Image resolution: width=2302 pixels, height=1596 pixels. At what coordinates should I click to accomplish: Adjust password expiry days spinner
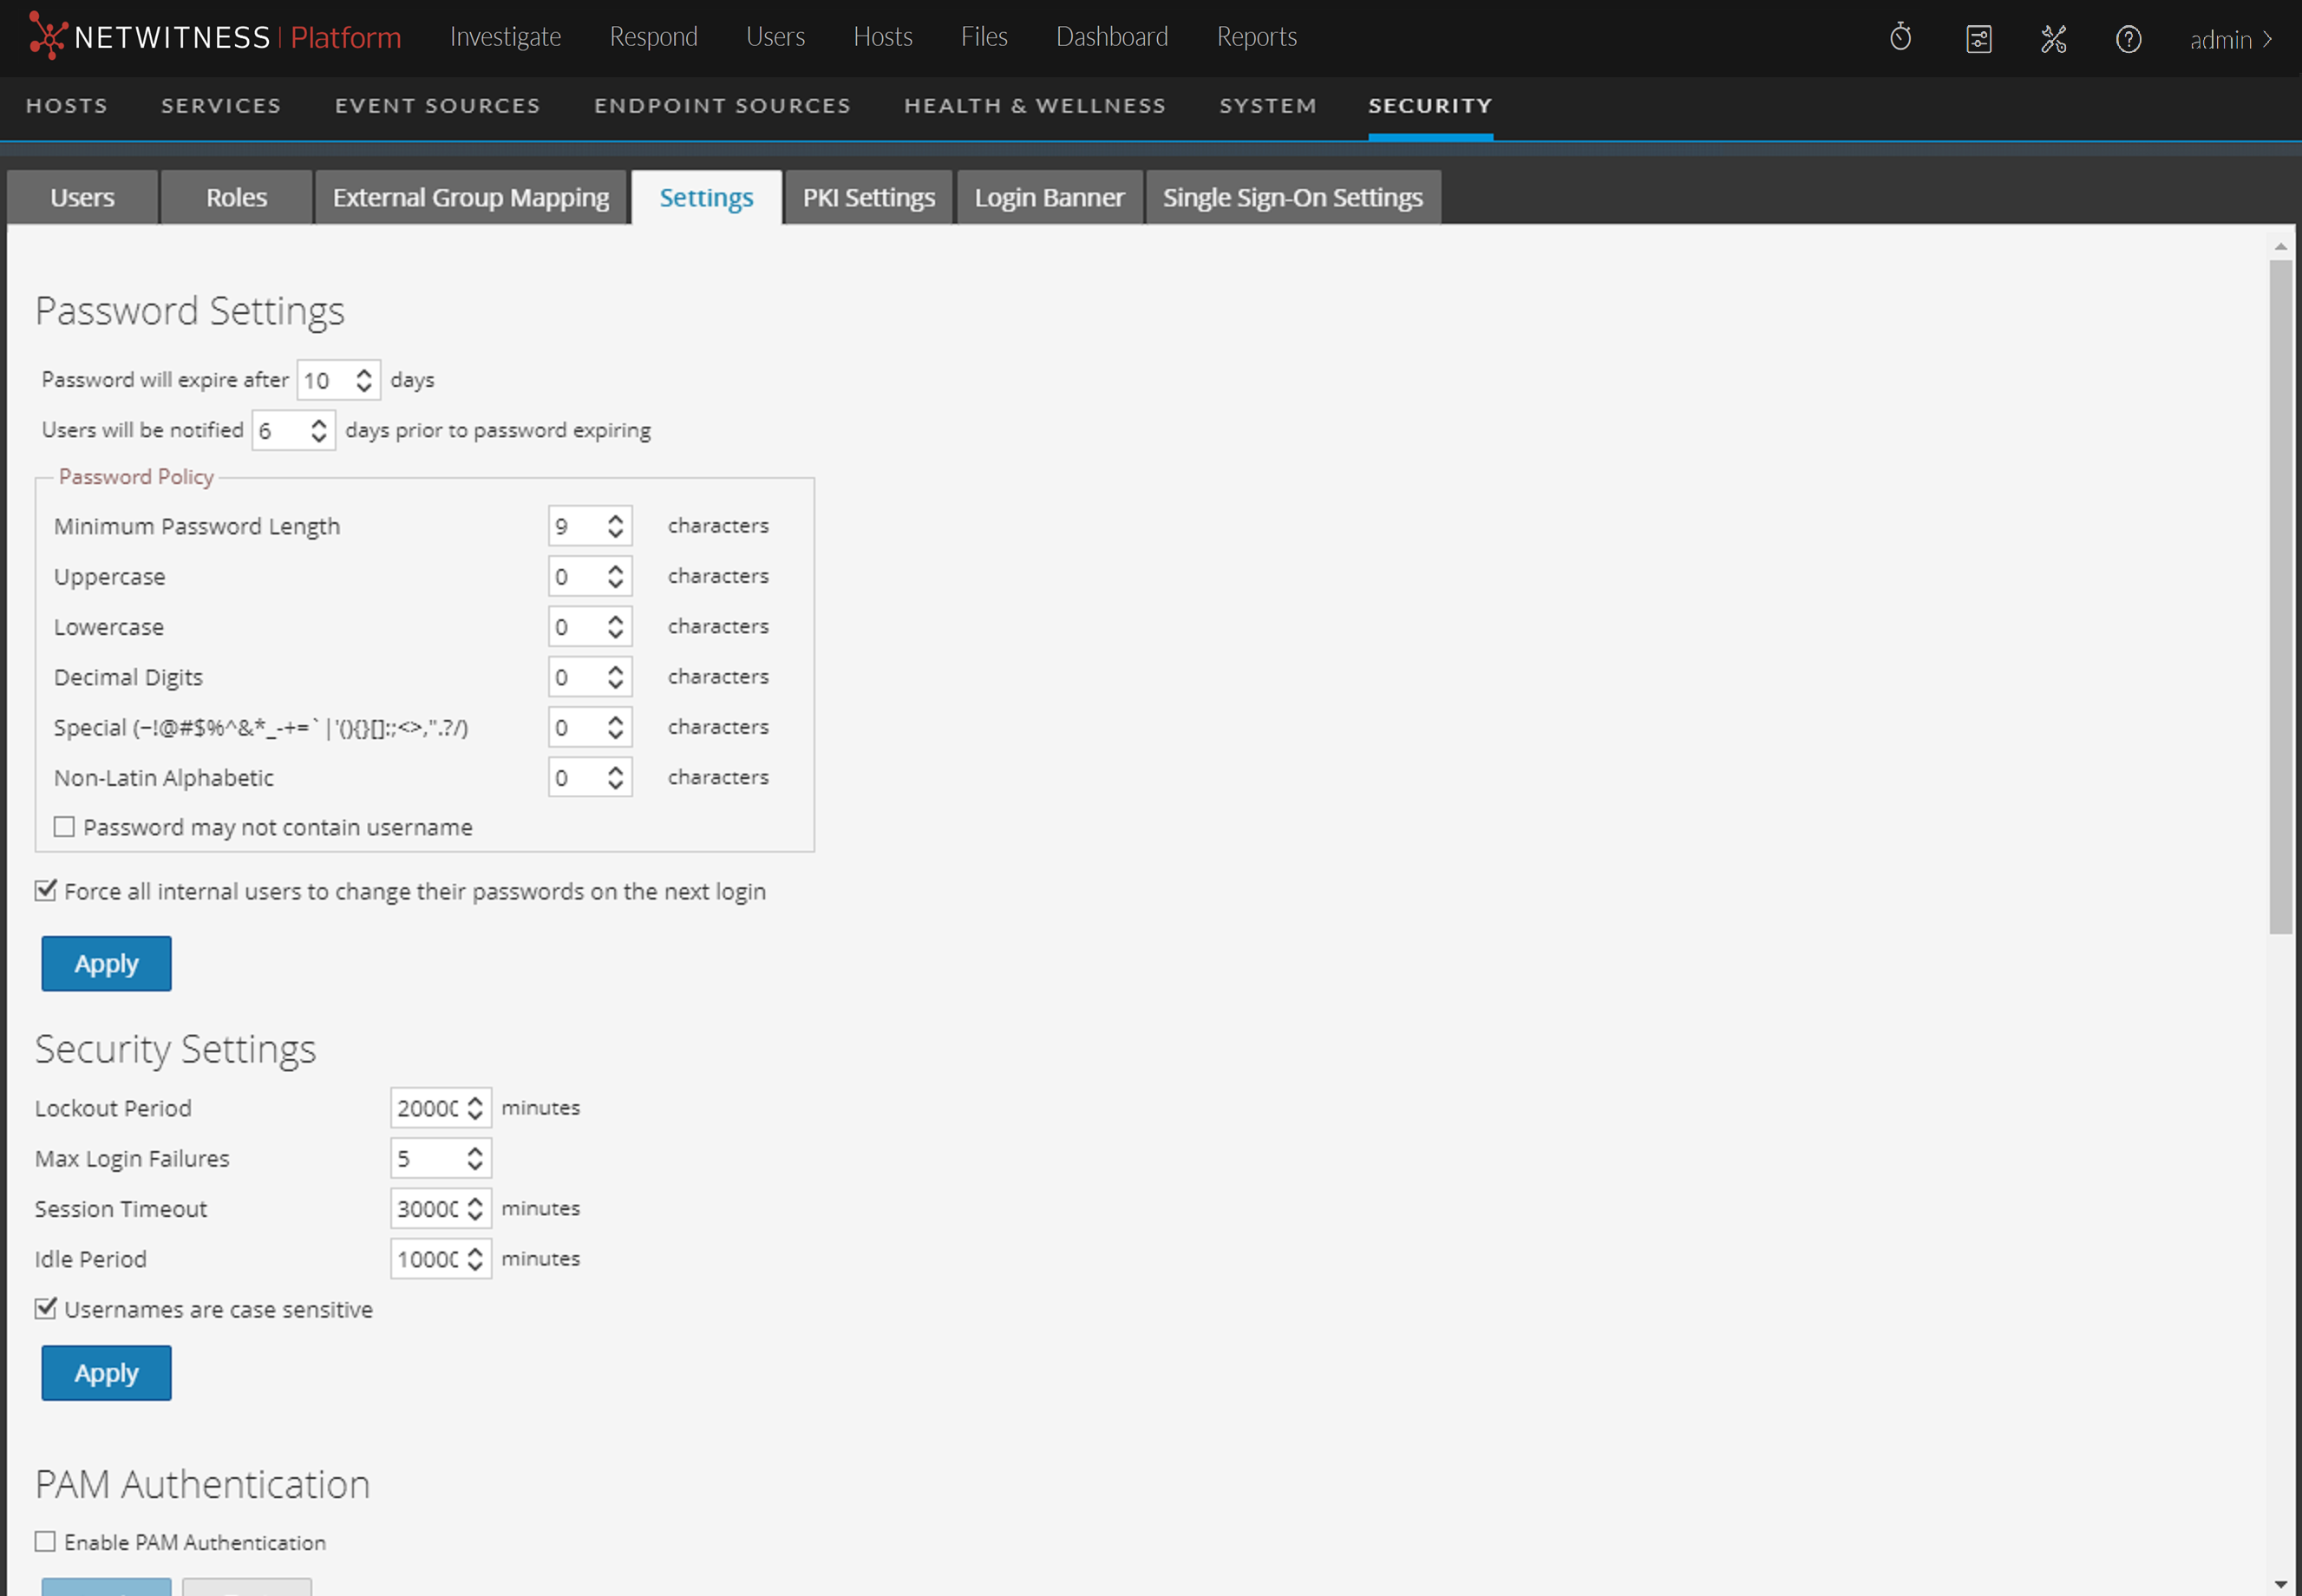pyautogui.click(x=364, y=380)
